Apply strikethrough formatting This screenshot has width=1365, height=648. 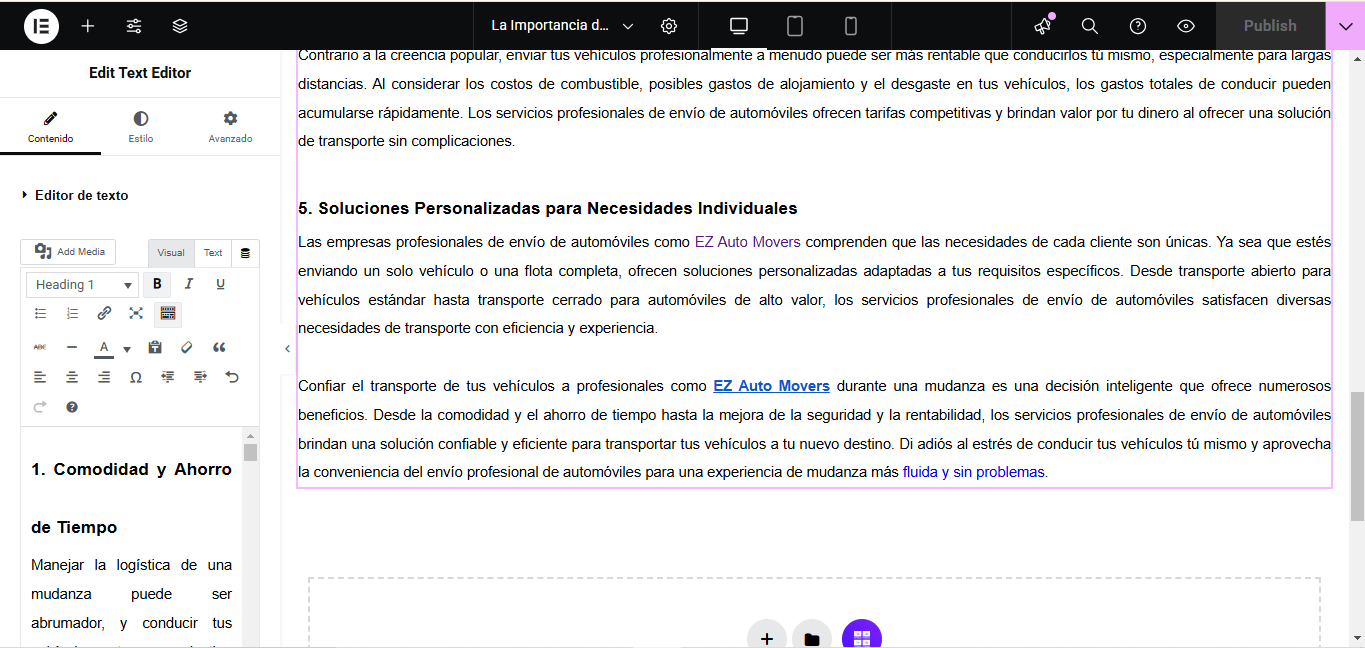coord(40,347)
